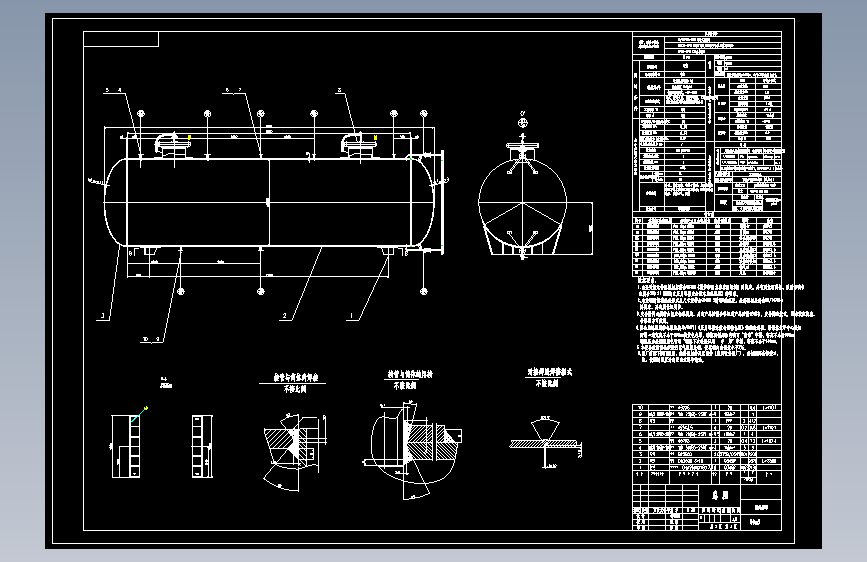The width and height of the screenshot is (867, 562).
Task: Click the '10 9' part callout label
Action: pyautogui.click(x=152, y=339)
